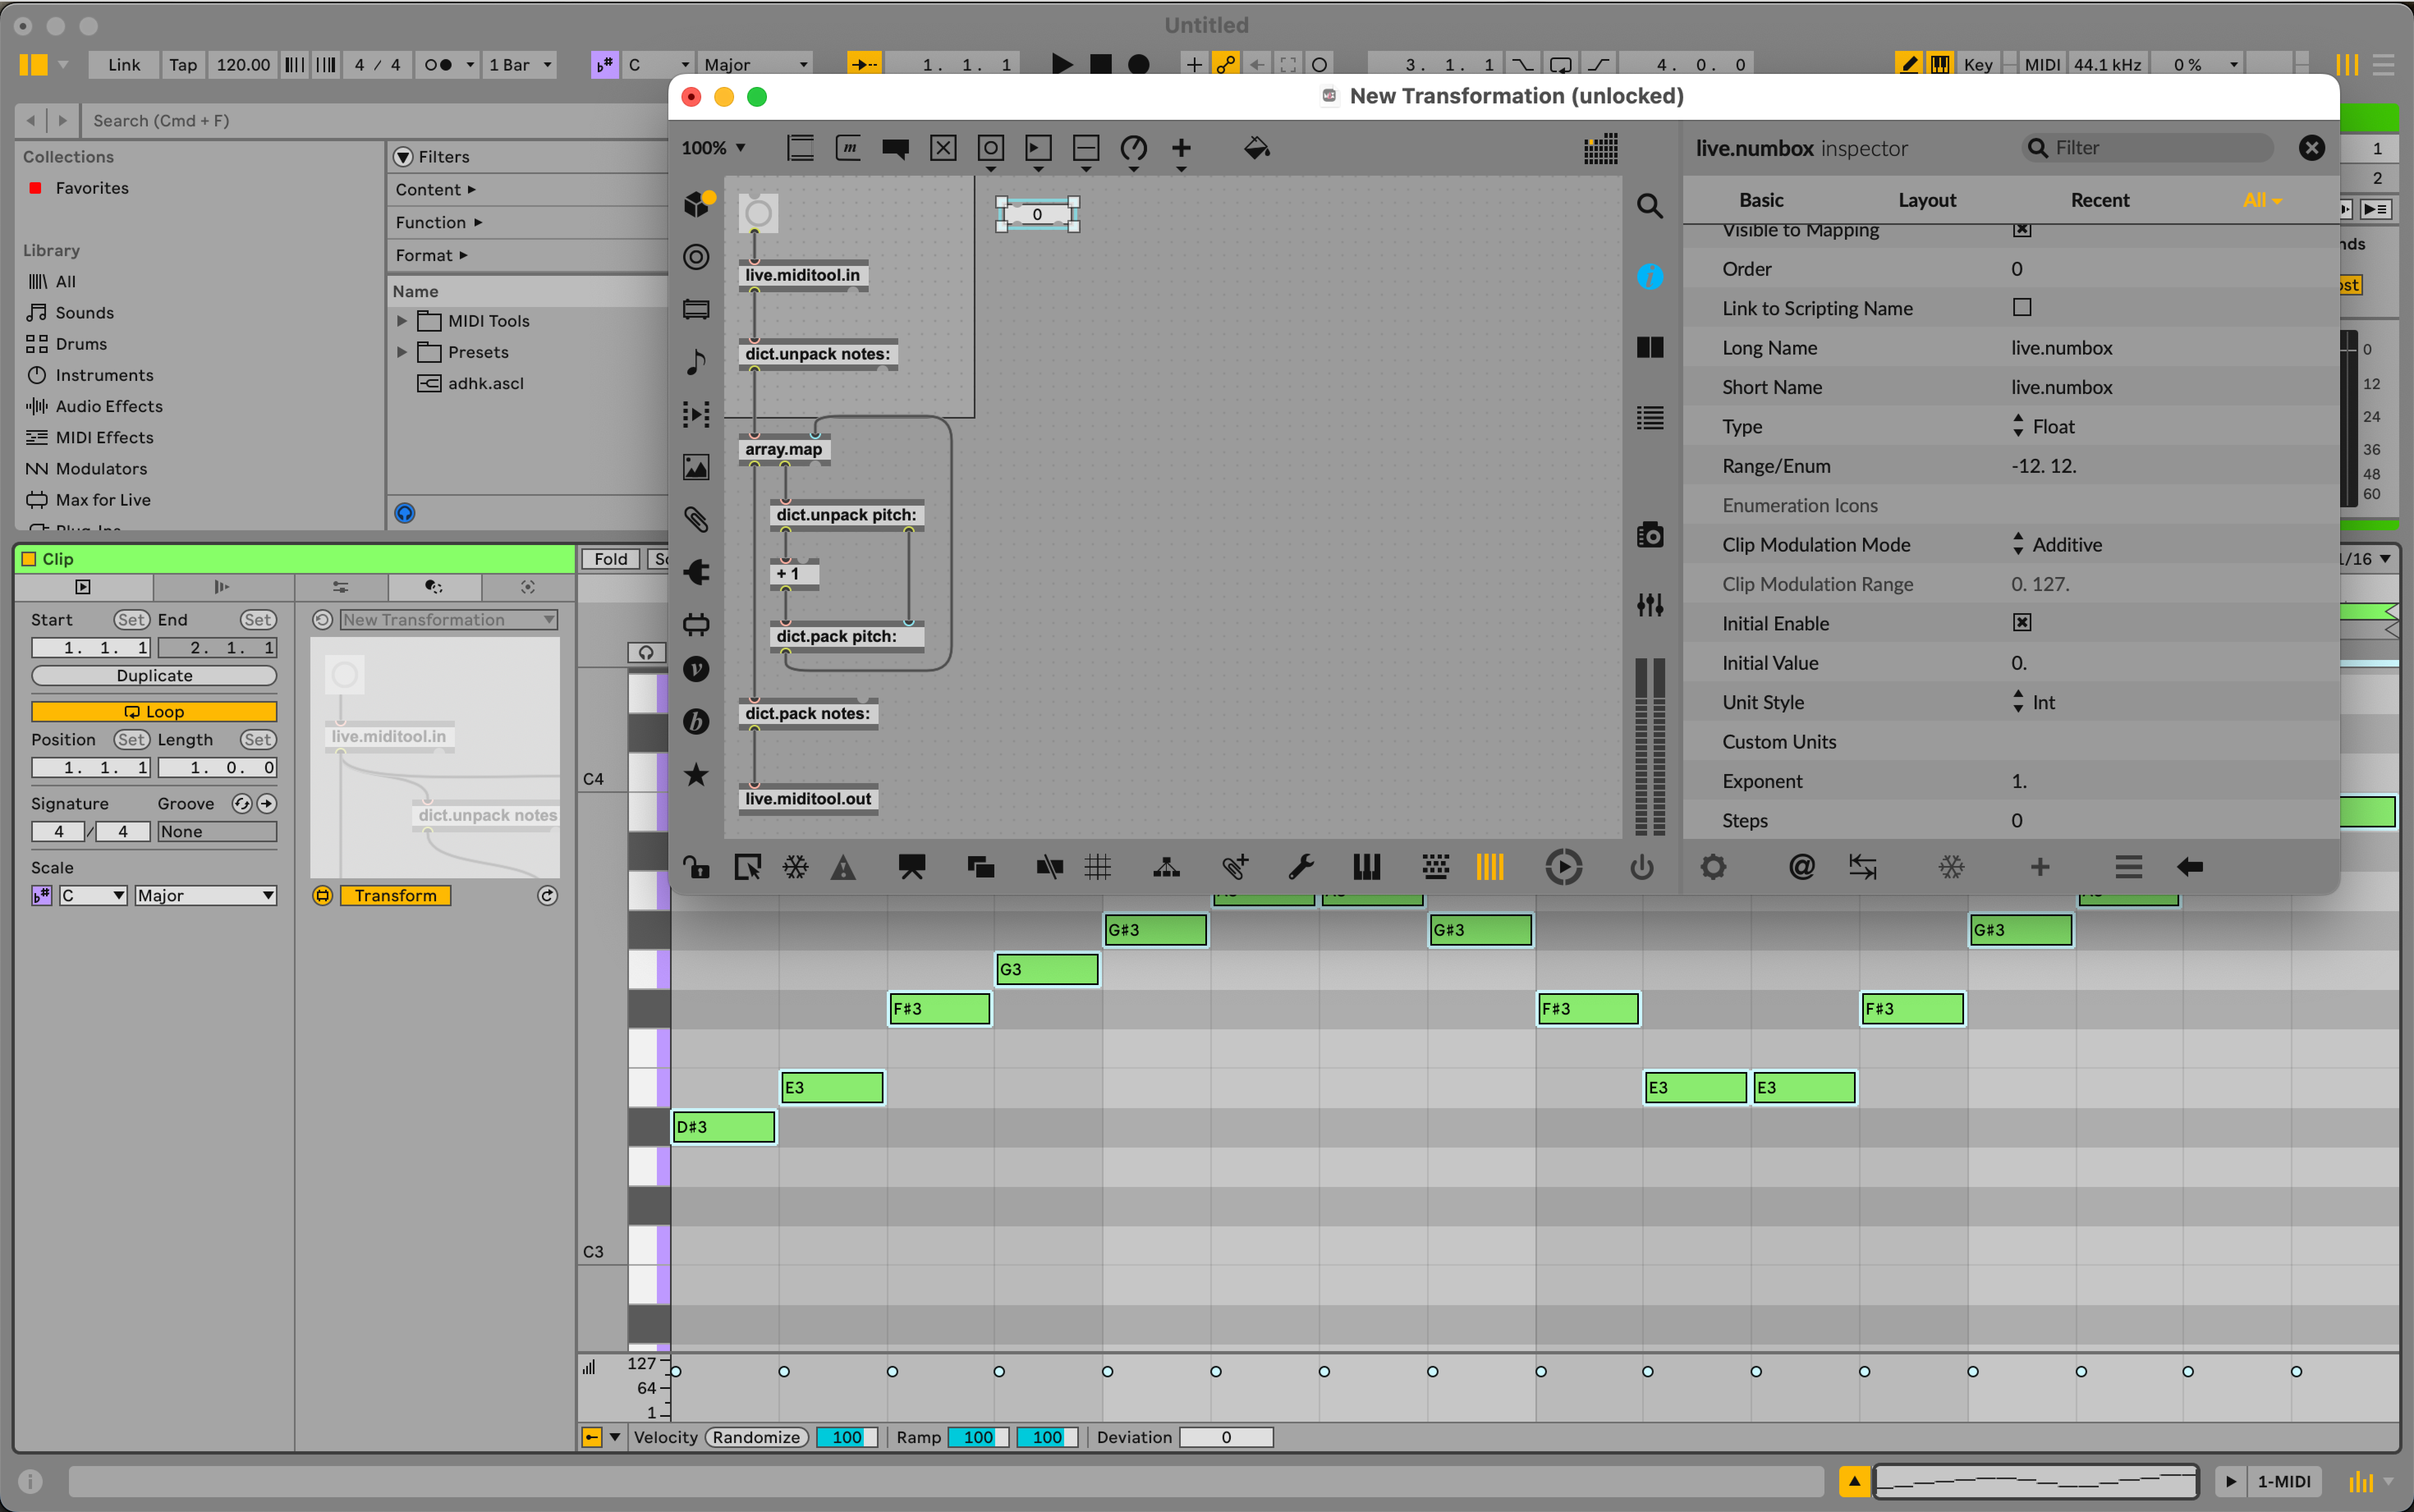The width and height of the screenshot is (2414, 1512).
Task: Select Instruments in the Library list
Action: pos(104,375)
